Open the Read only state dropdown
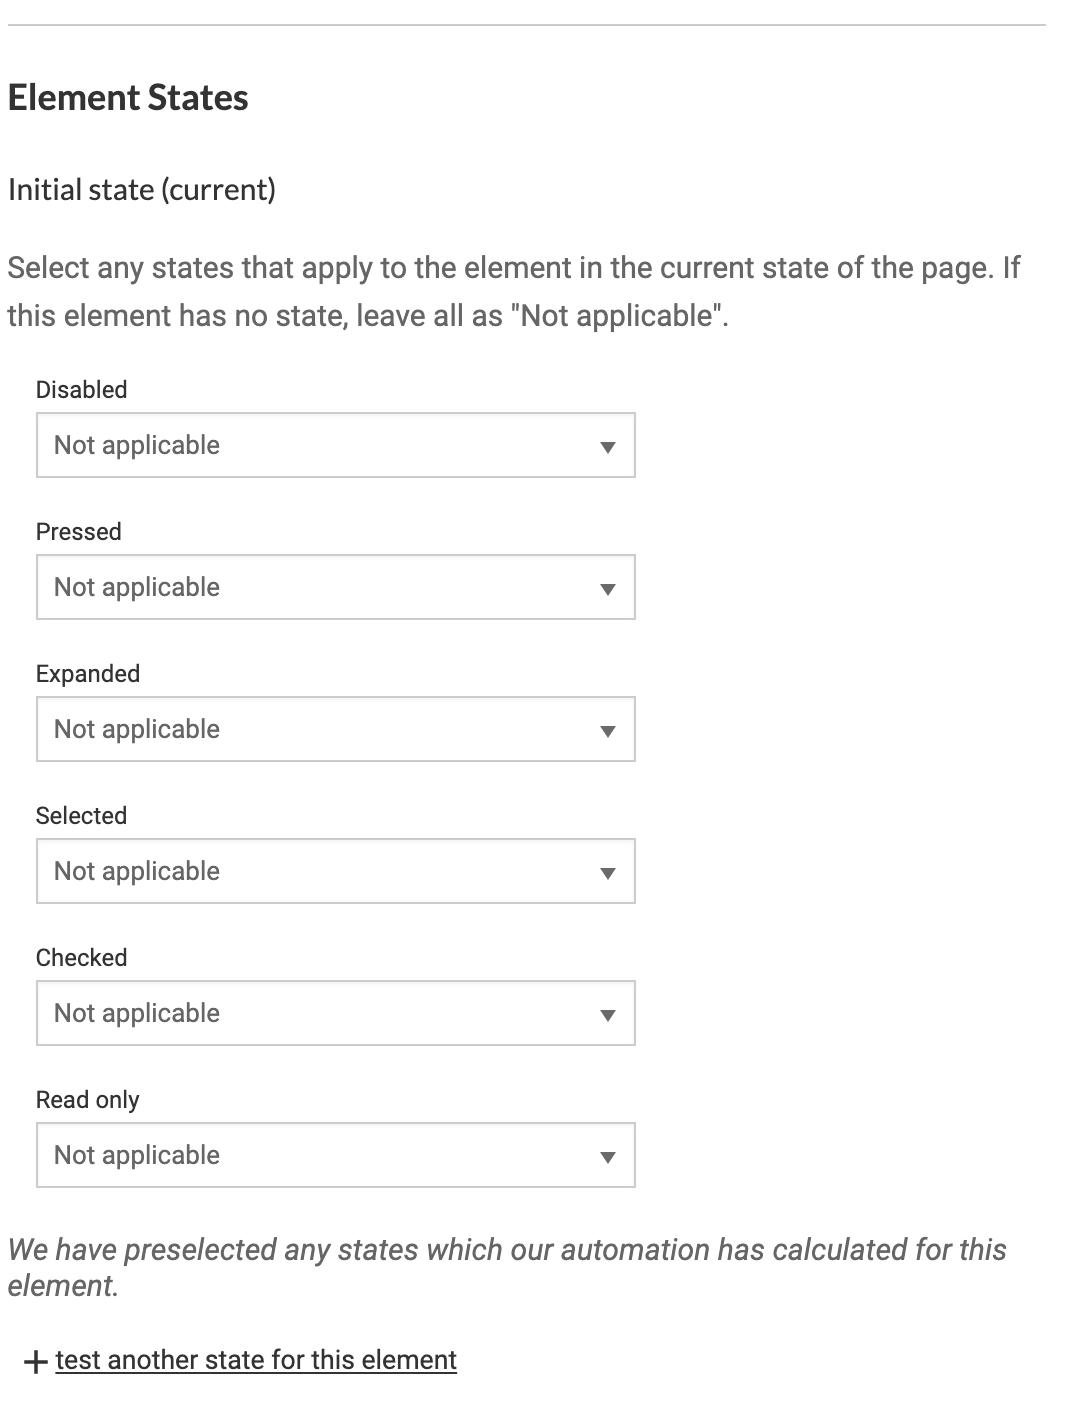The image size is (1080, 1408). [335, 1155]
